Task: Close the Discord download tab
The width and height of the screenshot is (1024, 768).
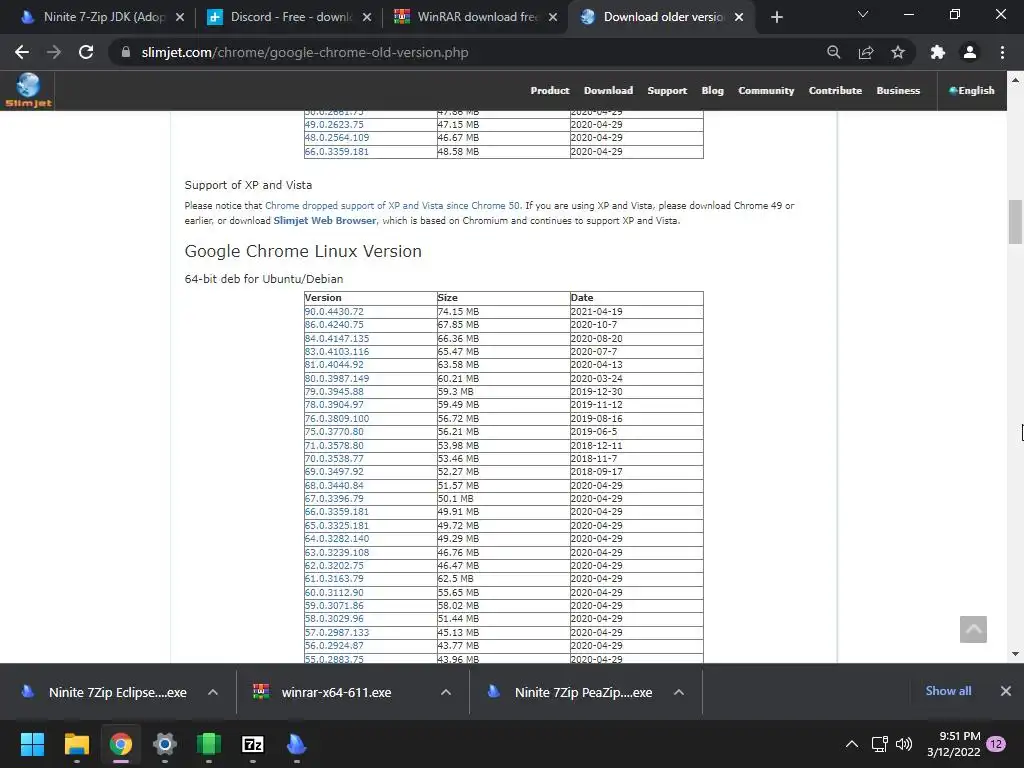Action: tap(367, 17)
